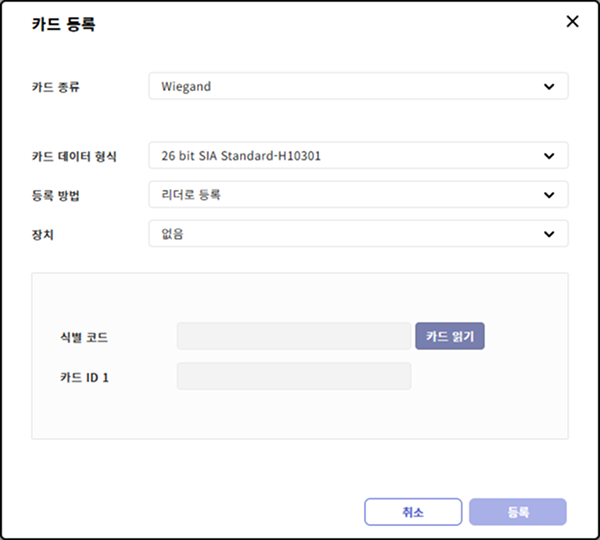Click the chevron arrow beside 26 bit SIA Standard-H10301
The height and width of the screenshot is (540, 600).
tap(549, 156)
